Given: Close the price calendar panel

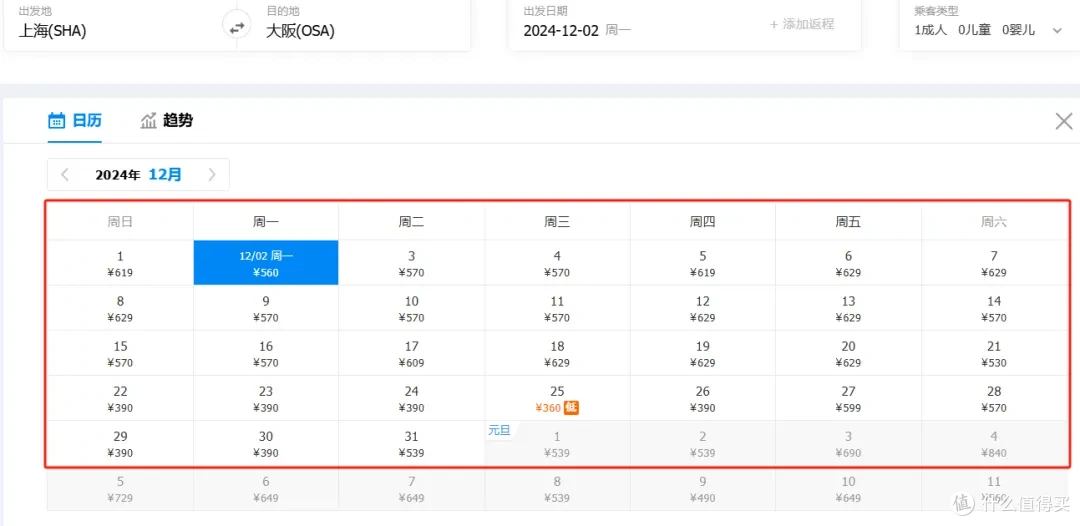Looking at the screenshot, I should tap(1064, 122).
